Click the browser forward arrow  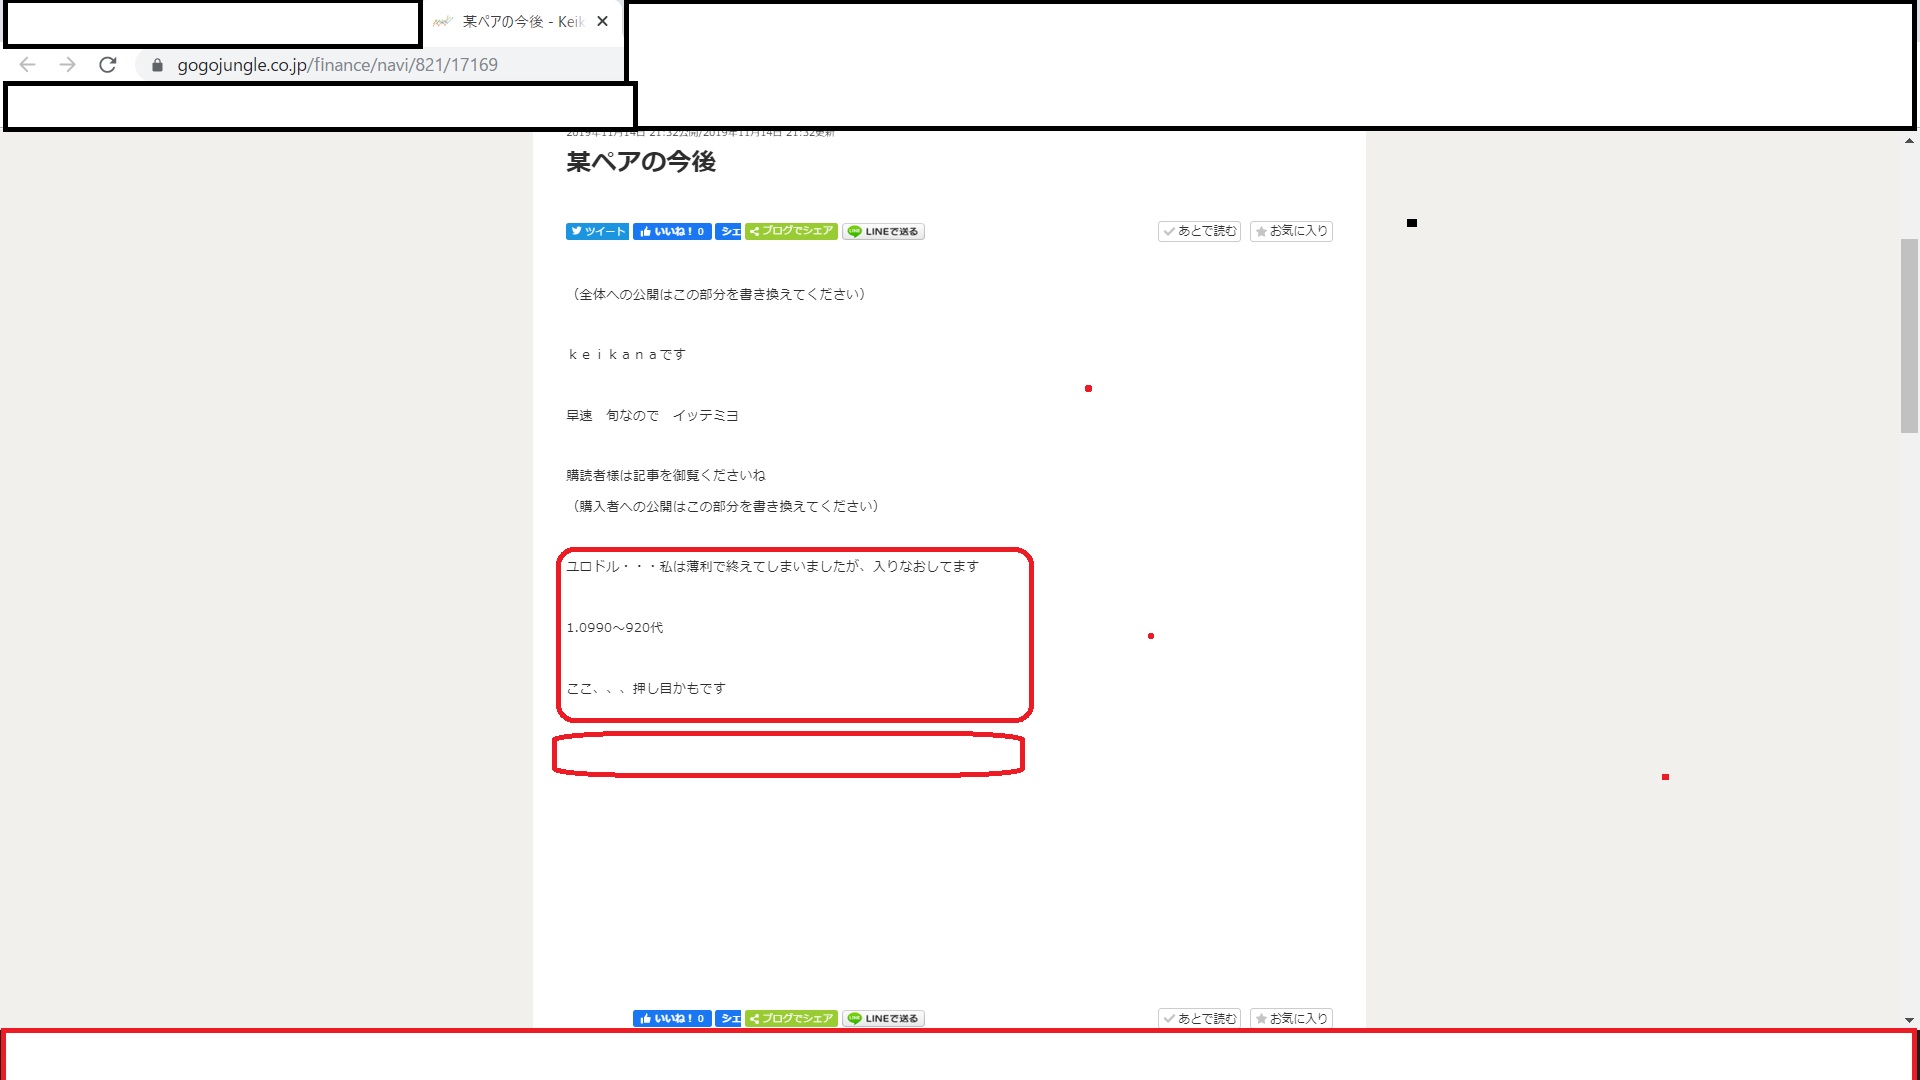click(x=67, y=65)
